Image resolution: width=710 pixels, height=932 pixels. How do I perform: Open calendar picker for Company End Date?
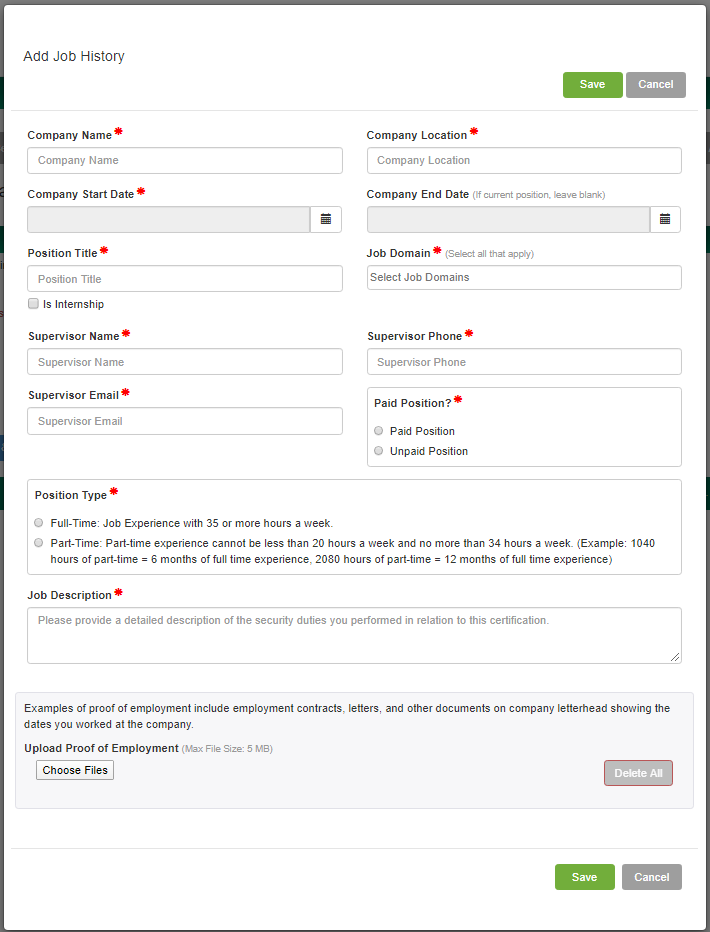pos(665,219)
